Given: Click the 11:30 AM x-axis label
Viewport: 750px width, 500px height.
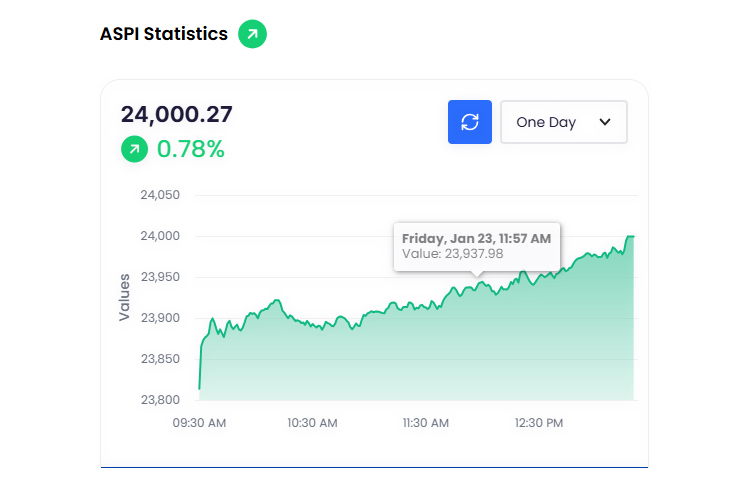Looking at the screenshot, I should click(x=425, y=423).
